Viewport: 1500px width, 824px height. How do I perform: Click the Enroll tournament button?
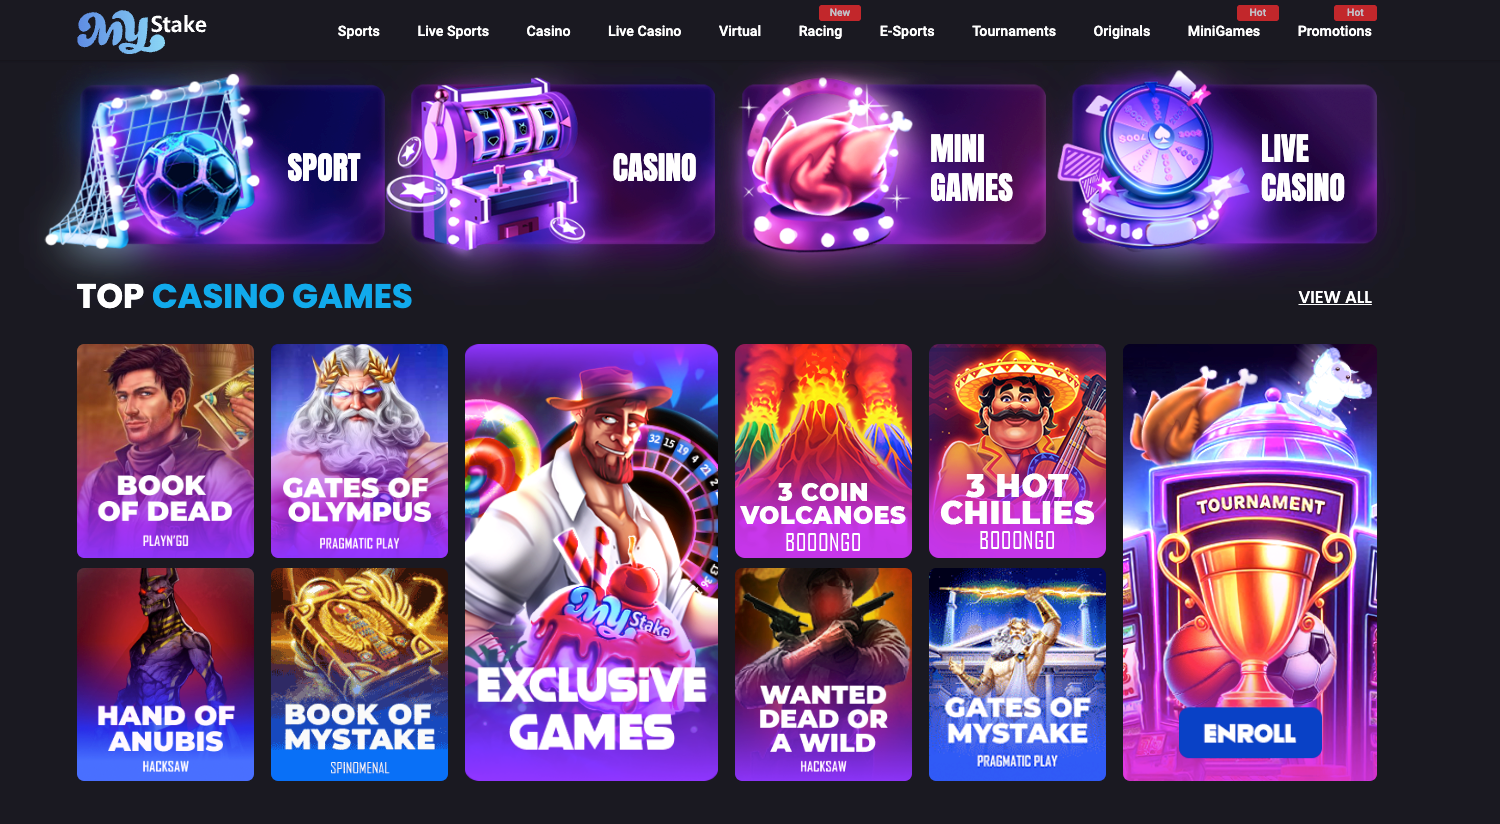pos(1250,733)
